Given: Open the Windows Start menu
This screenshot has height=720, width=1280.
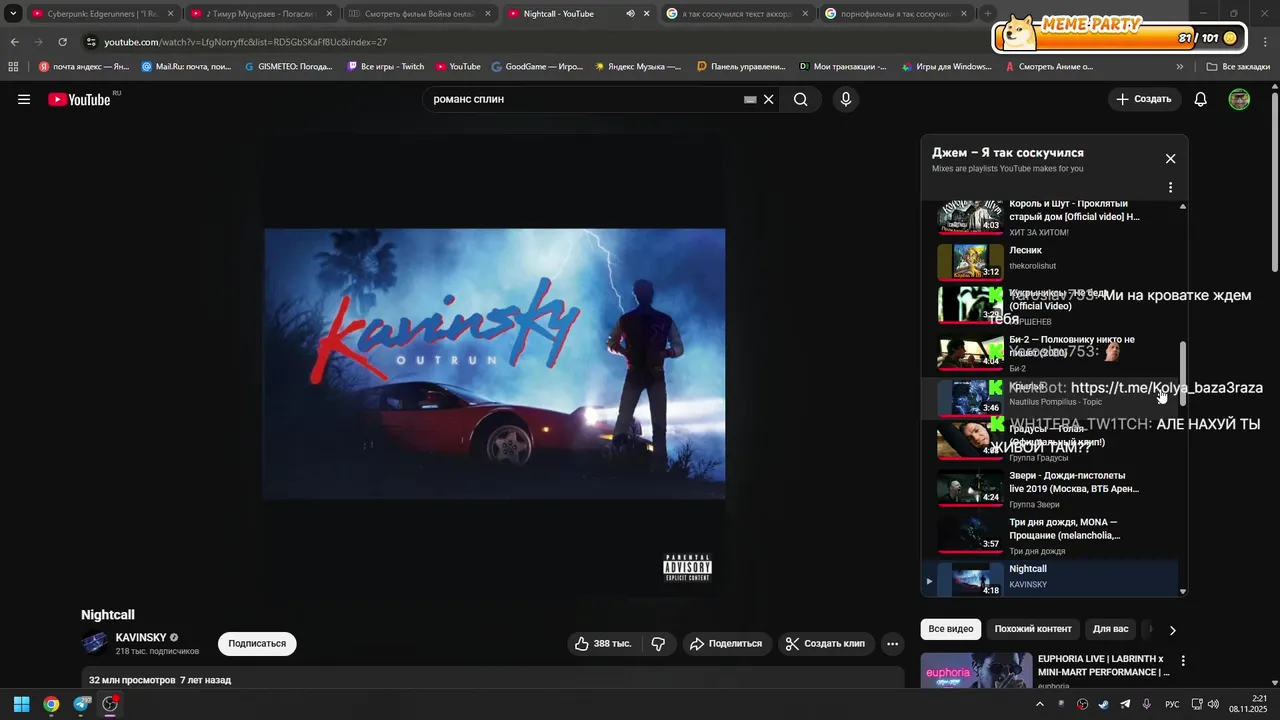Looking at the screenshot, I should coord(21,704).
